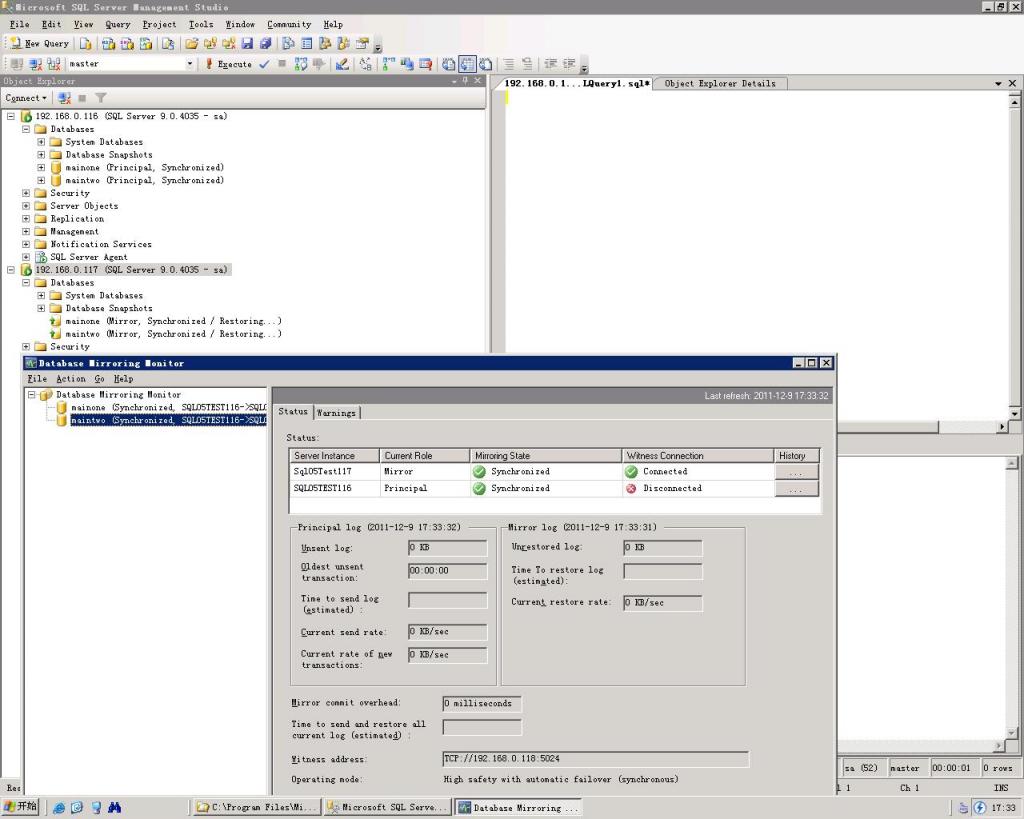Click Include Actual Execution Plan icon
This screenshot has height=819, width=1024.
389,64
